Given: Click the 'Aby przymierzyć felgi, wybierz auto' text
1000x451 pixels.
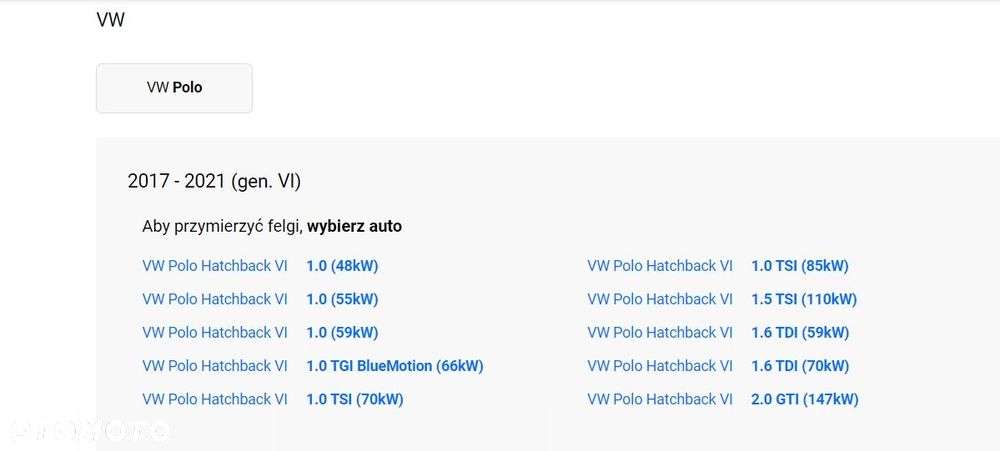Looking at the screenshot, I should click(x=272, y=226).
